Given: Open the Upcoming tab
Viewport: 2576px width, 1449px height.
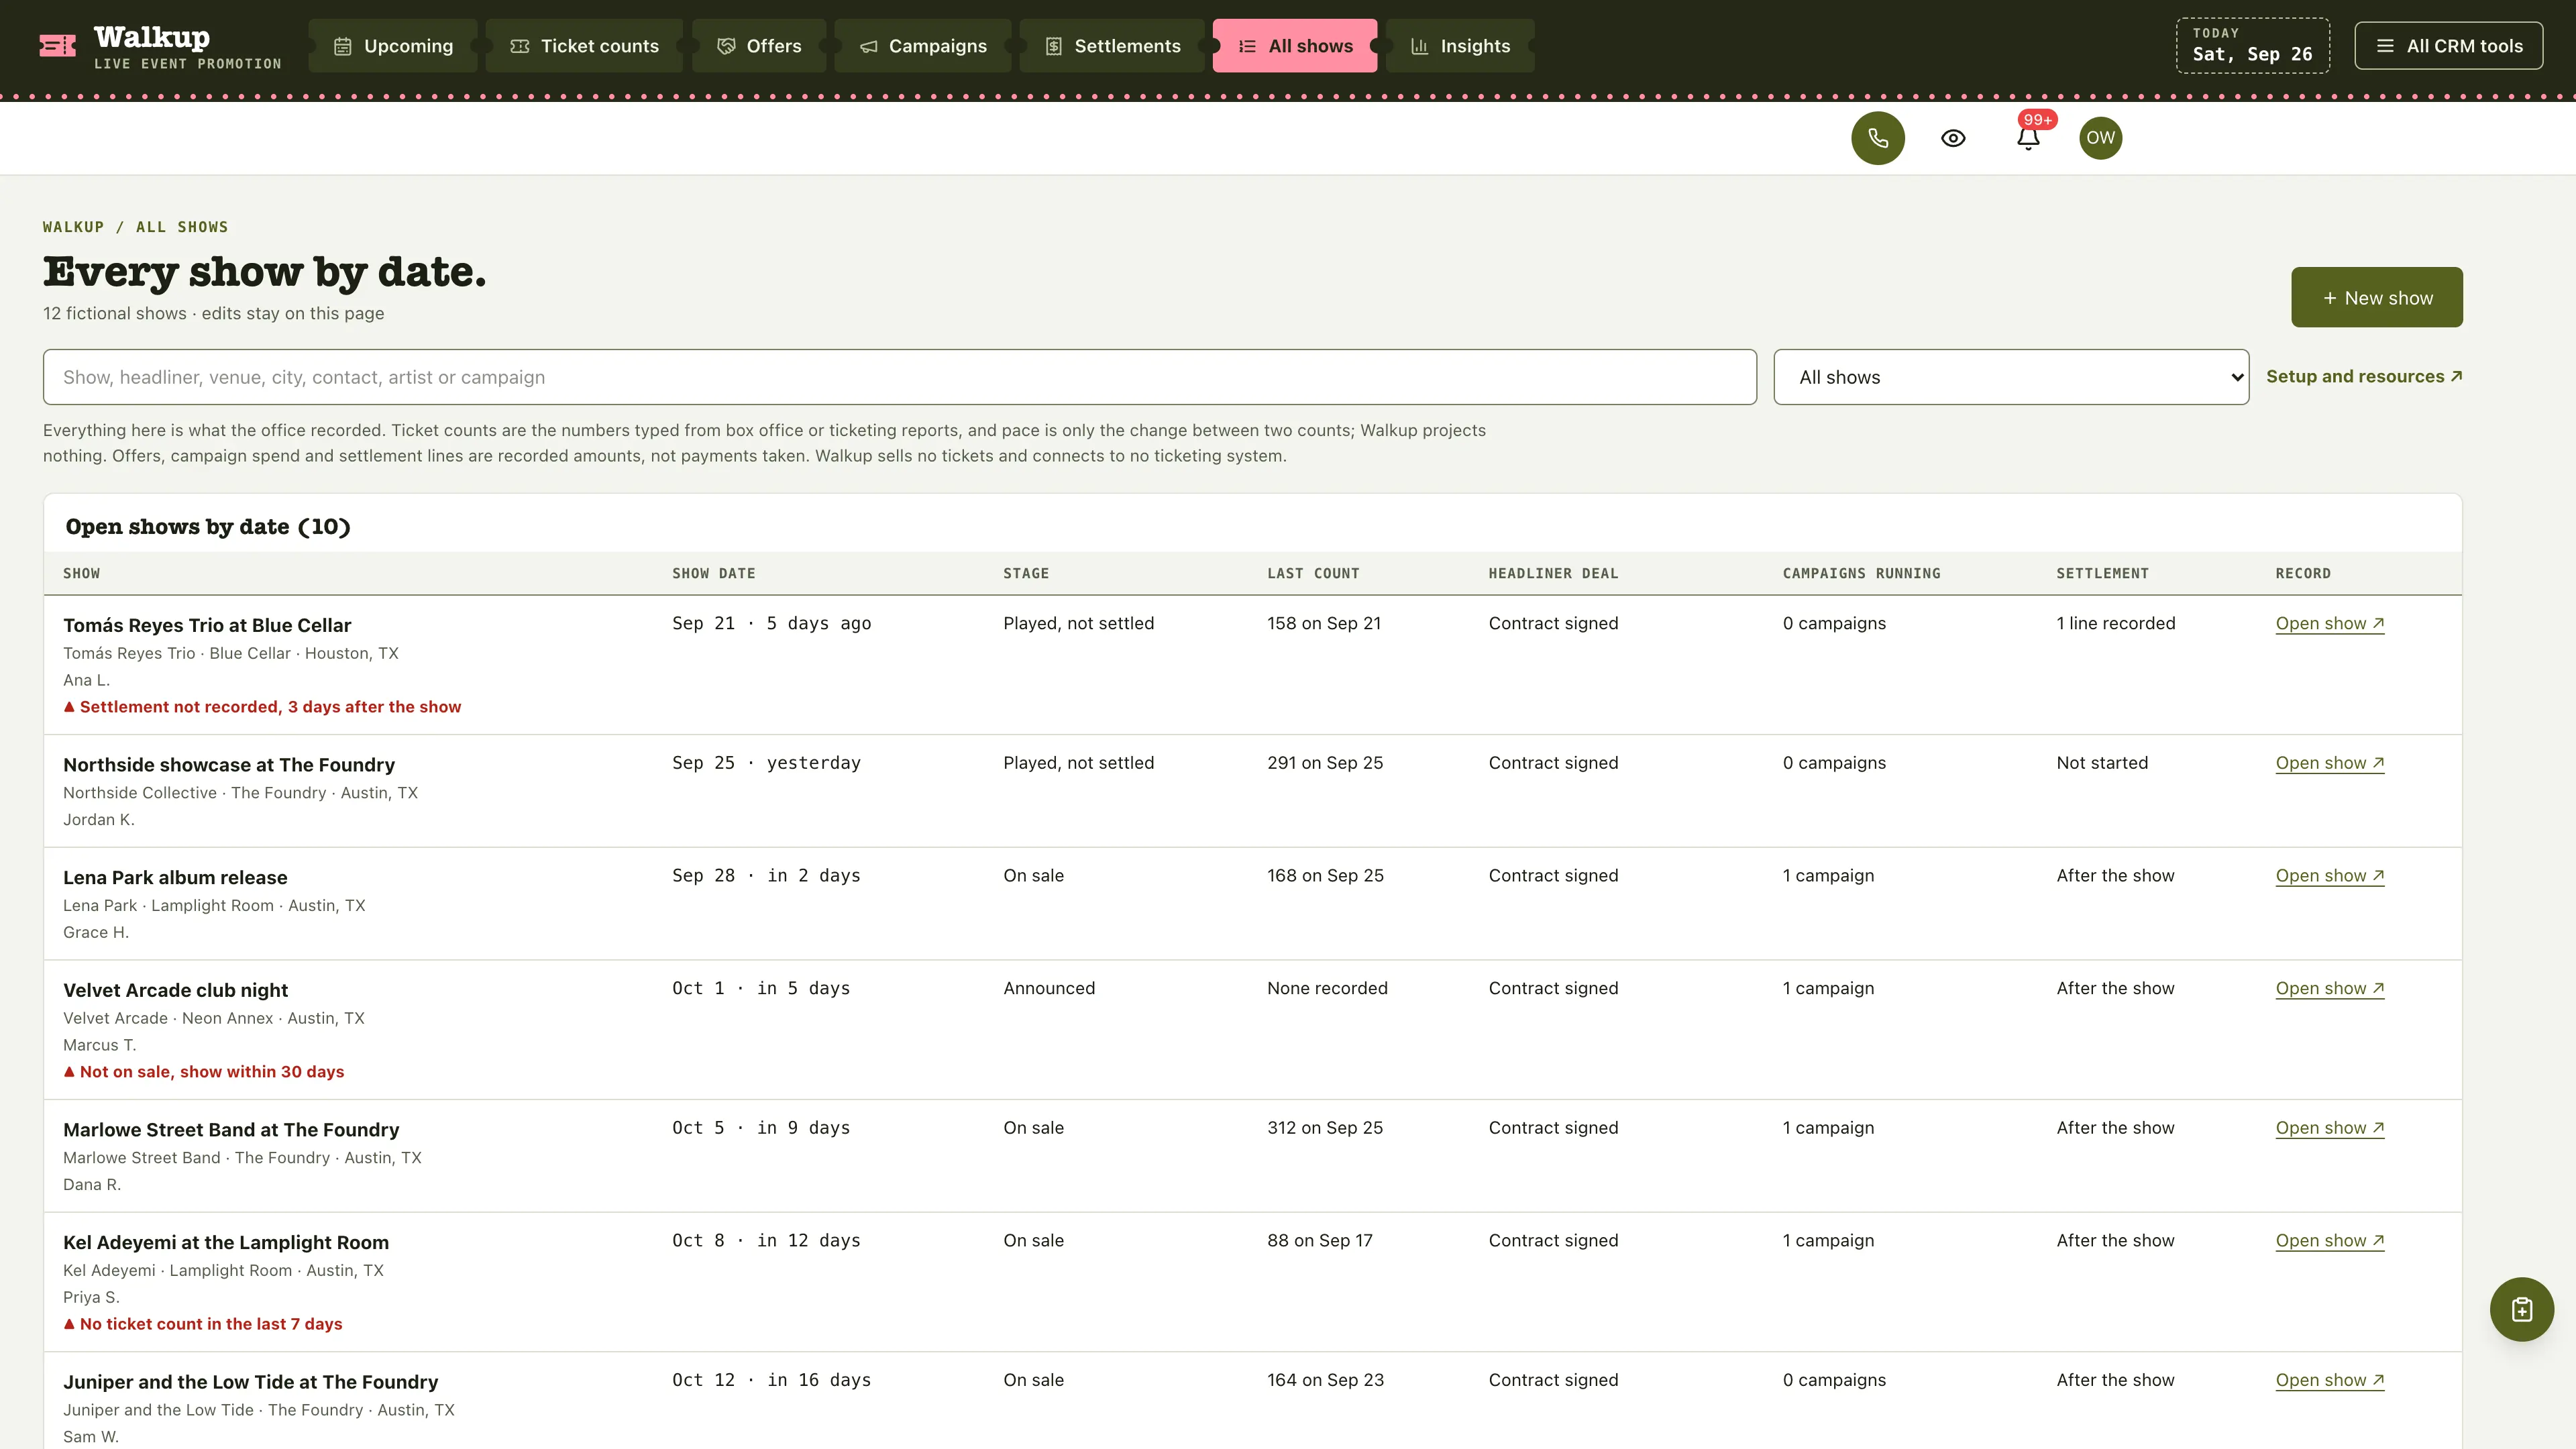Looking at the screenshot, I should [x=393, y=46].
